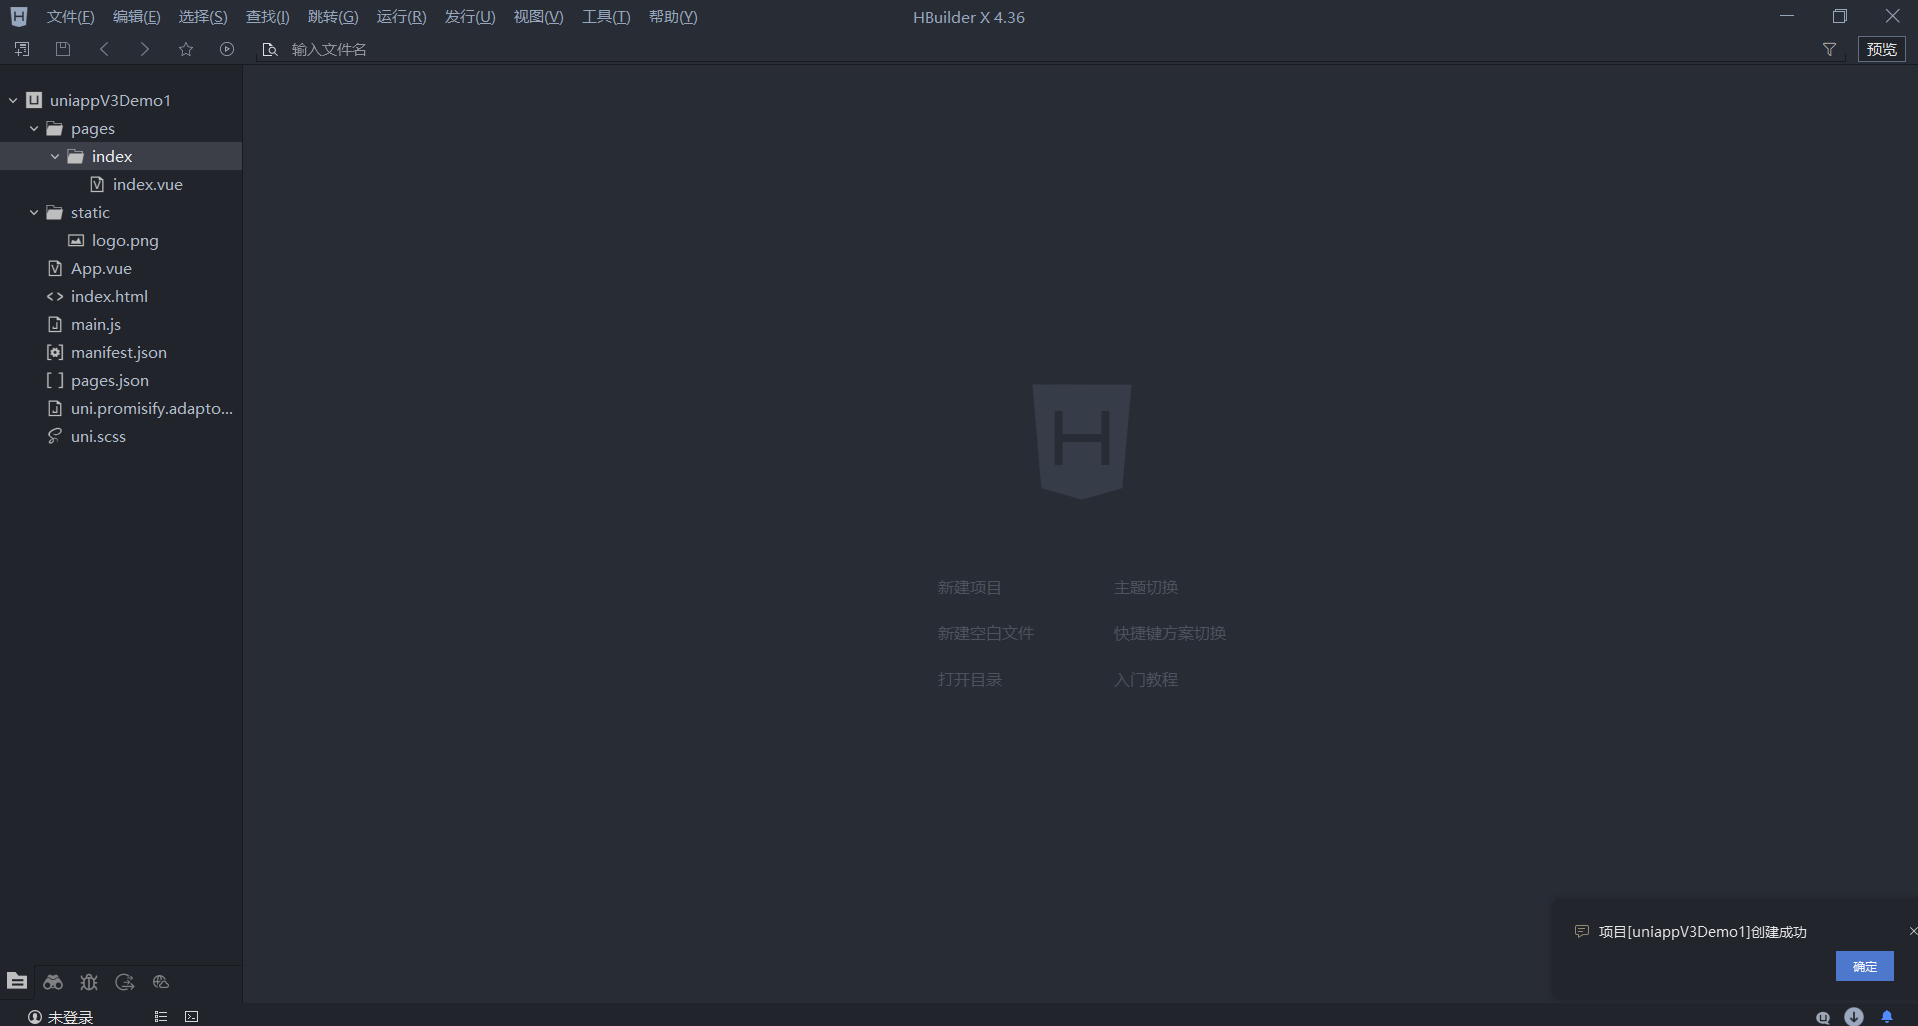
Task: Open the 文件(F) menu
Action: click(70, 17)
